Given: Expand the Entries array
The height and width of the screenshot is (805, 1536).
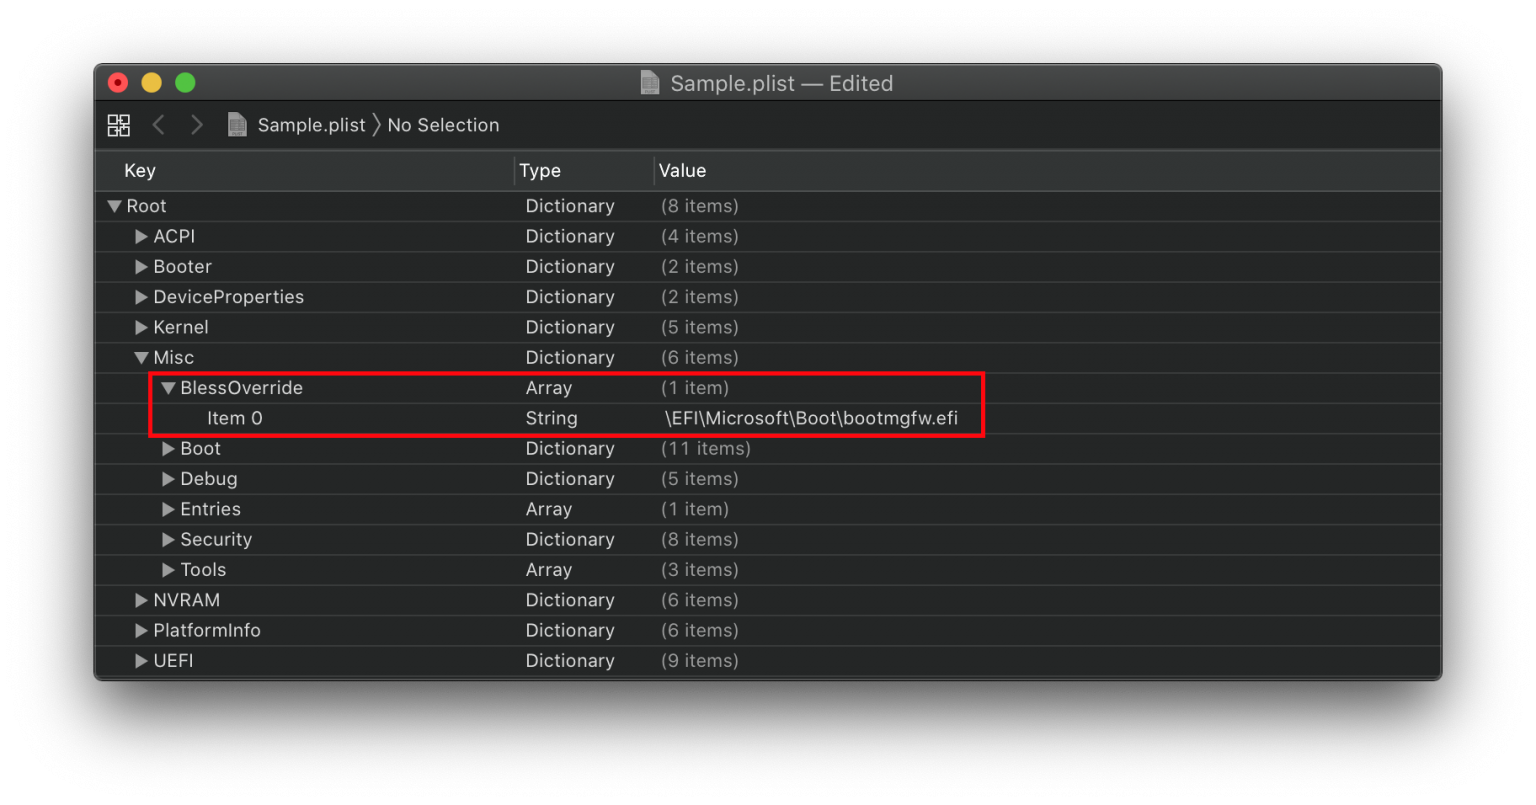Looking at the screenshot, I should (168, 509).
